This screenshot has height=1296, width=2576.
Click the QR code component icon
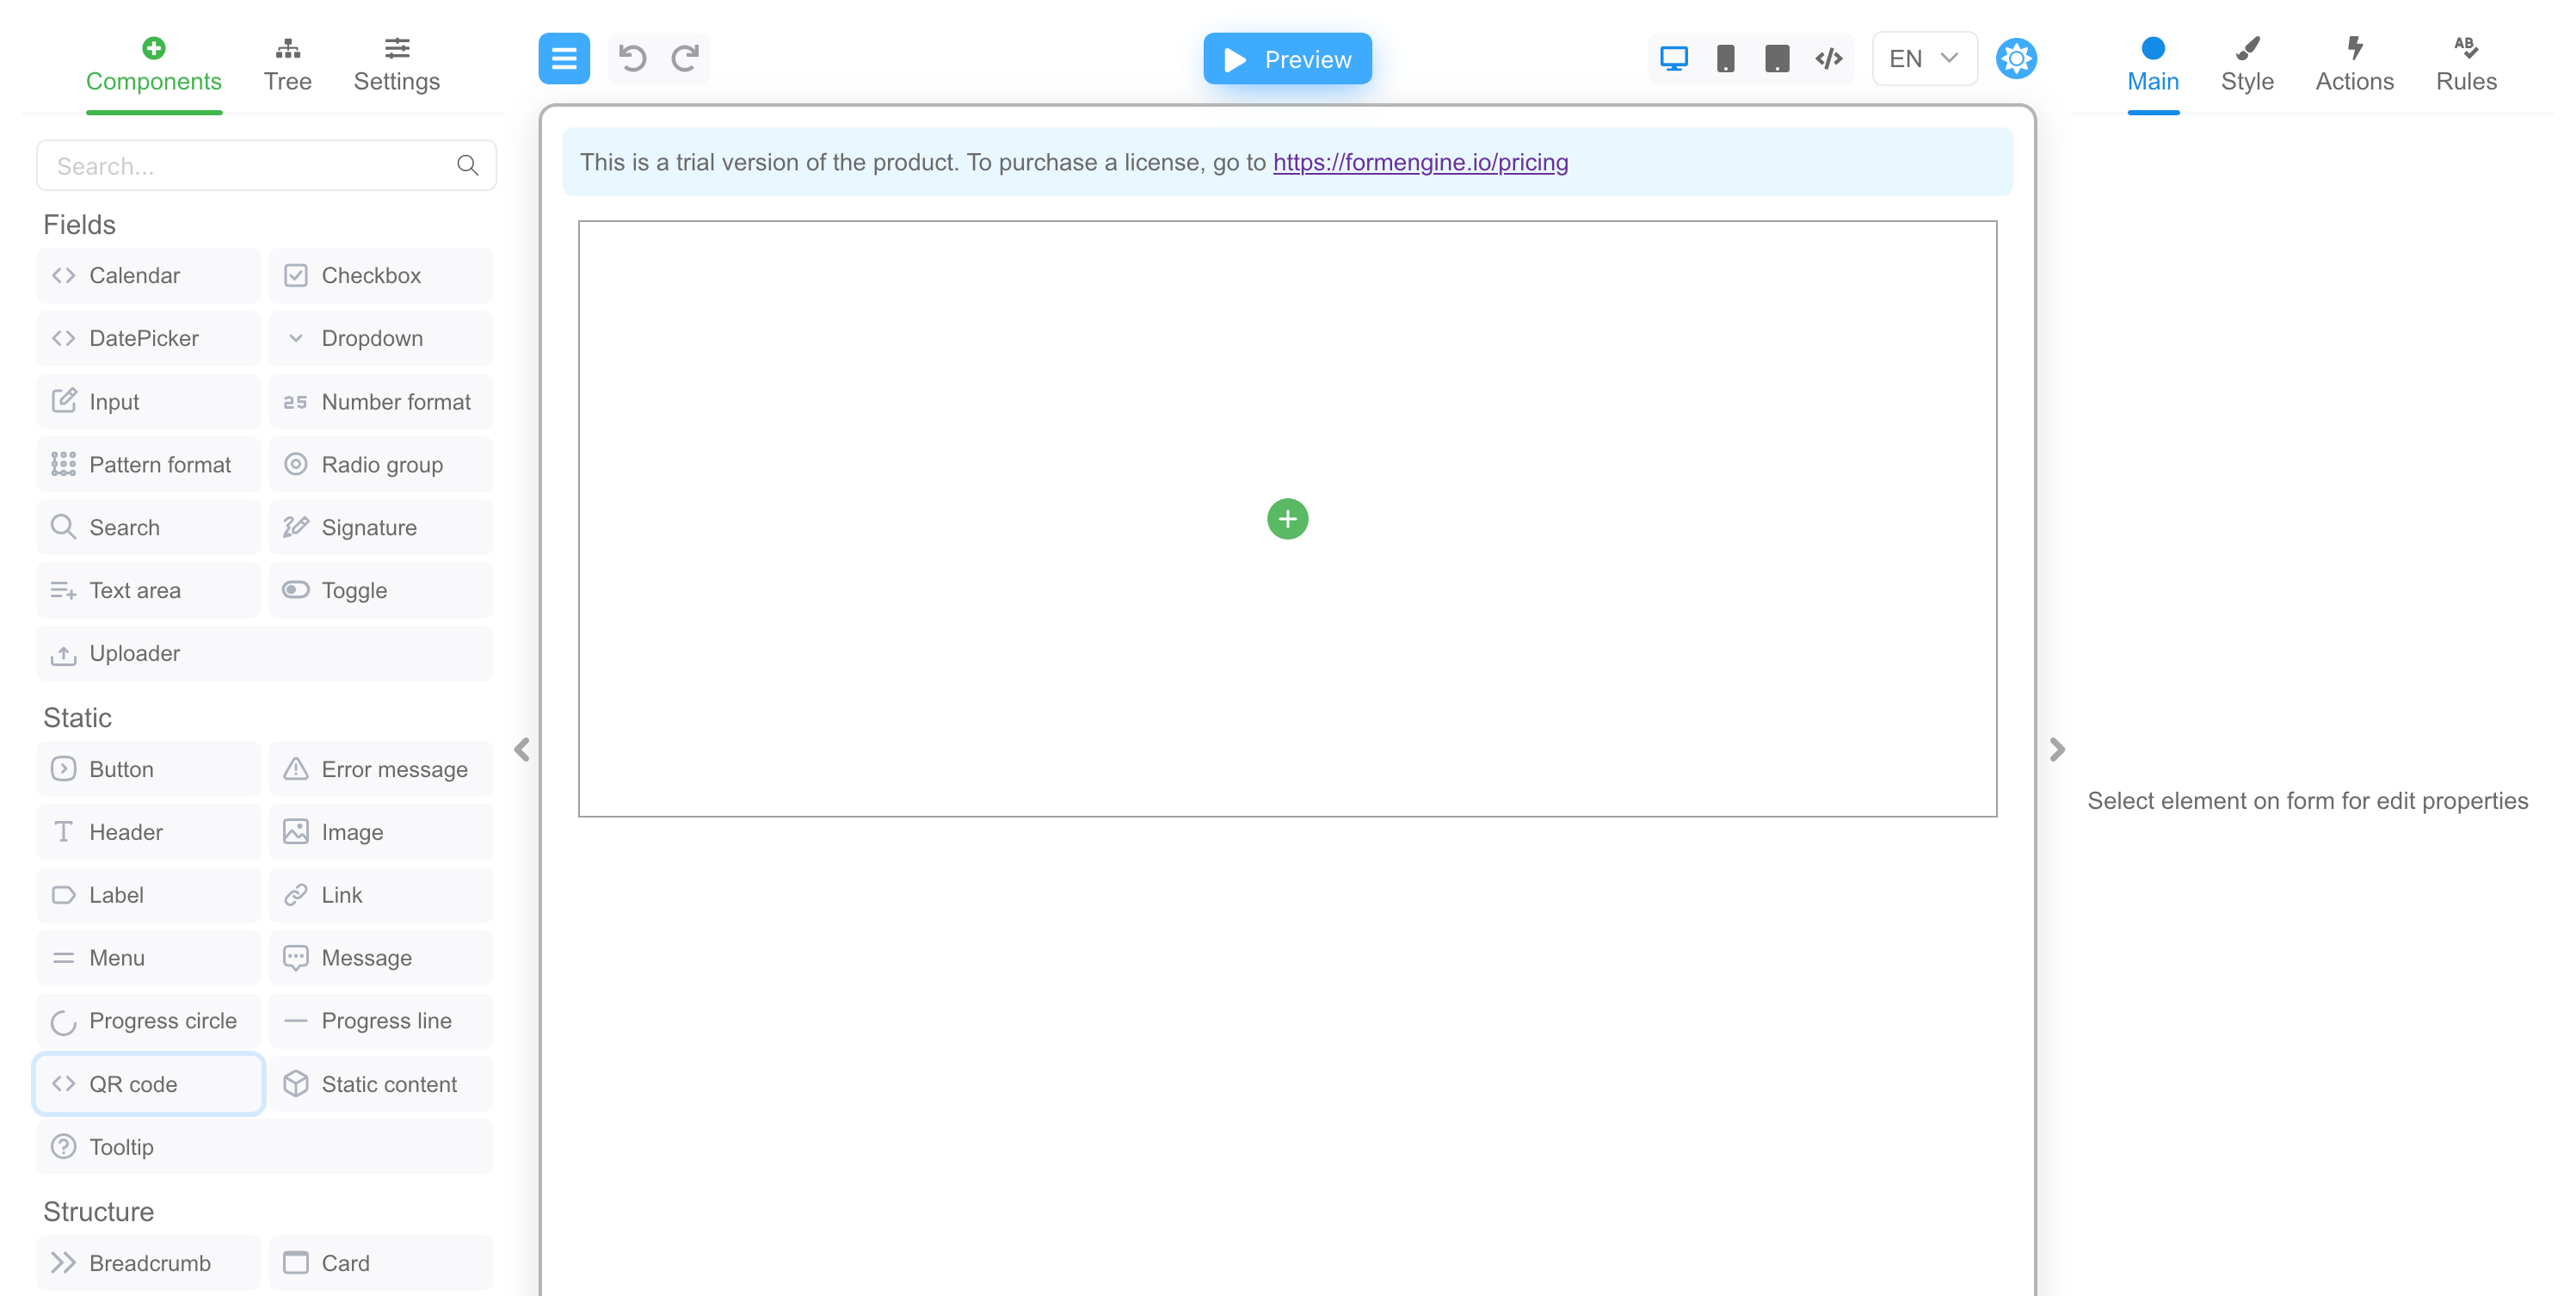click(63, 1084)
